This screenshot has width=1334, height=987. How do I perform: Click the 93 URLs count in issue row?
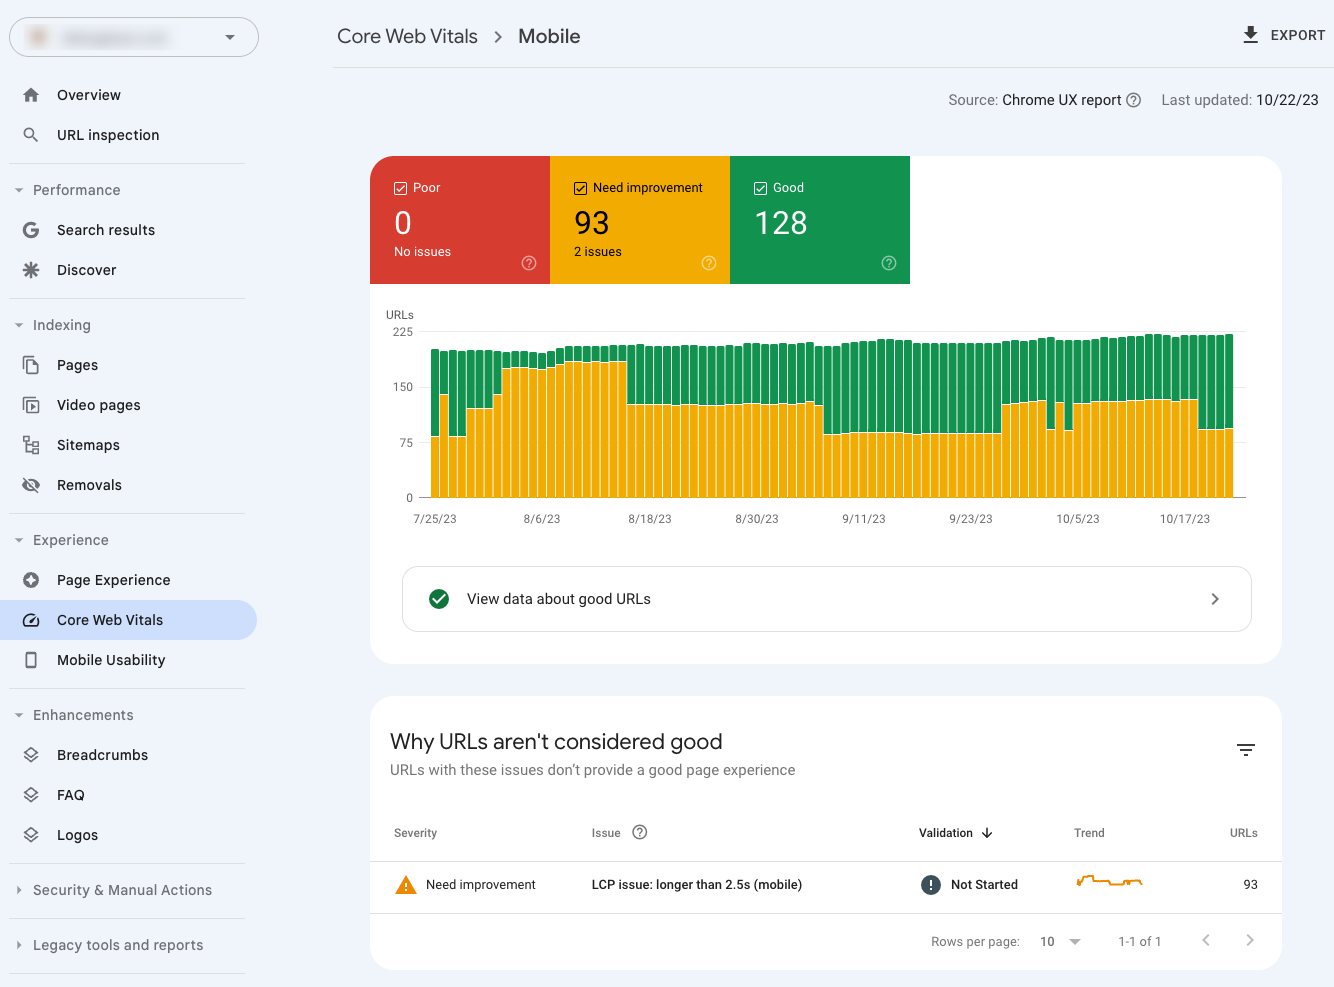pyautogui.click(x=1250, y=885)
